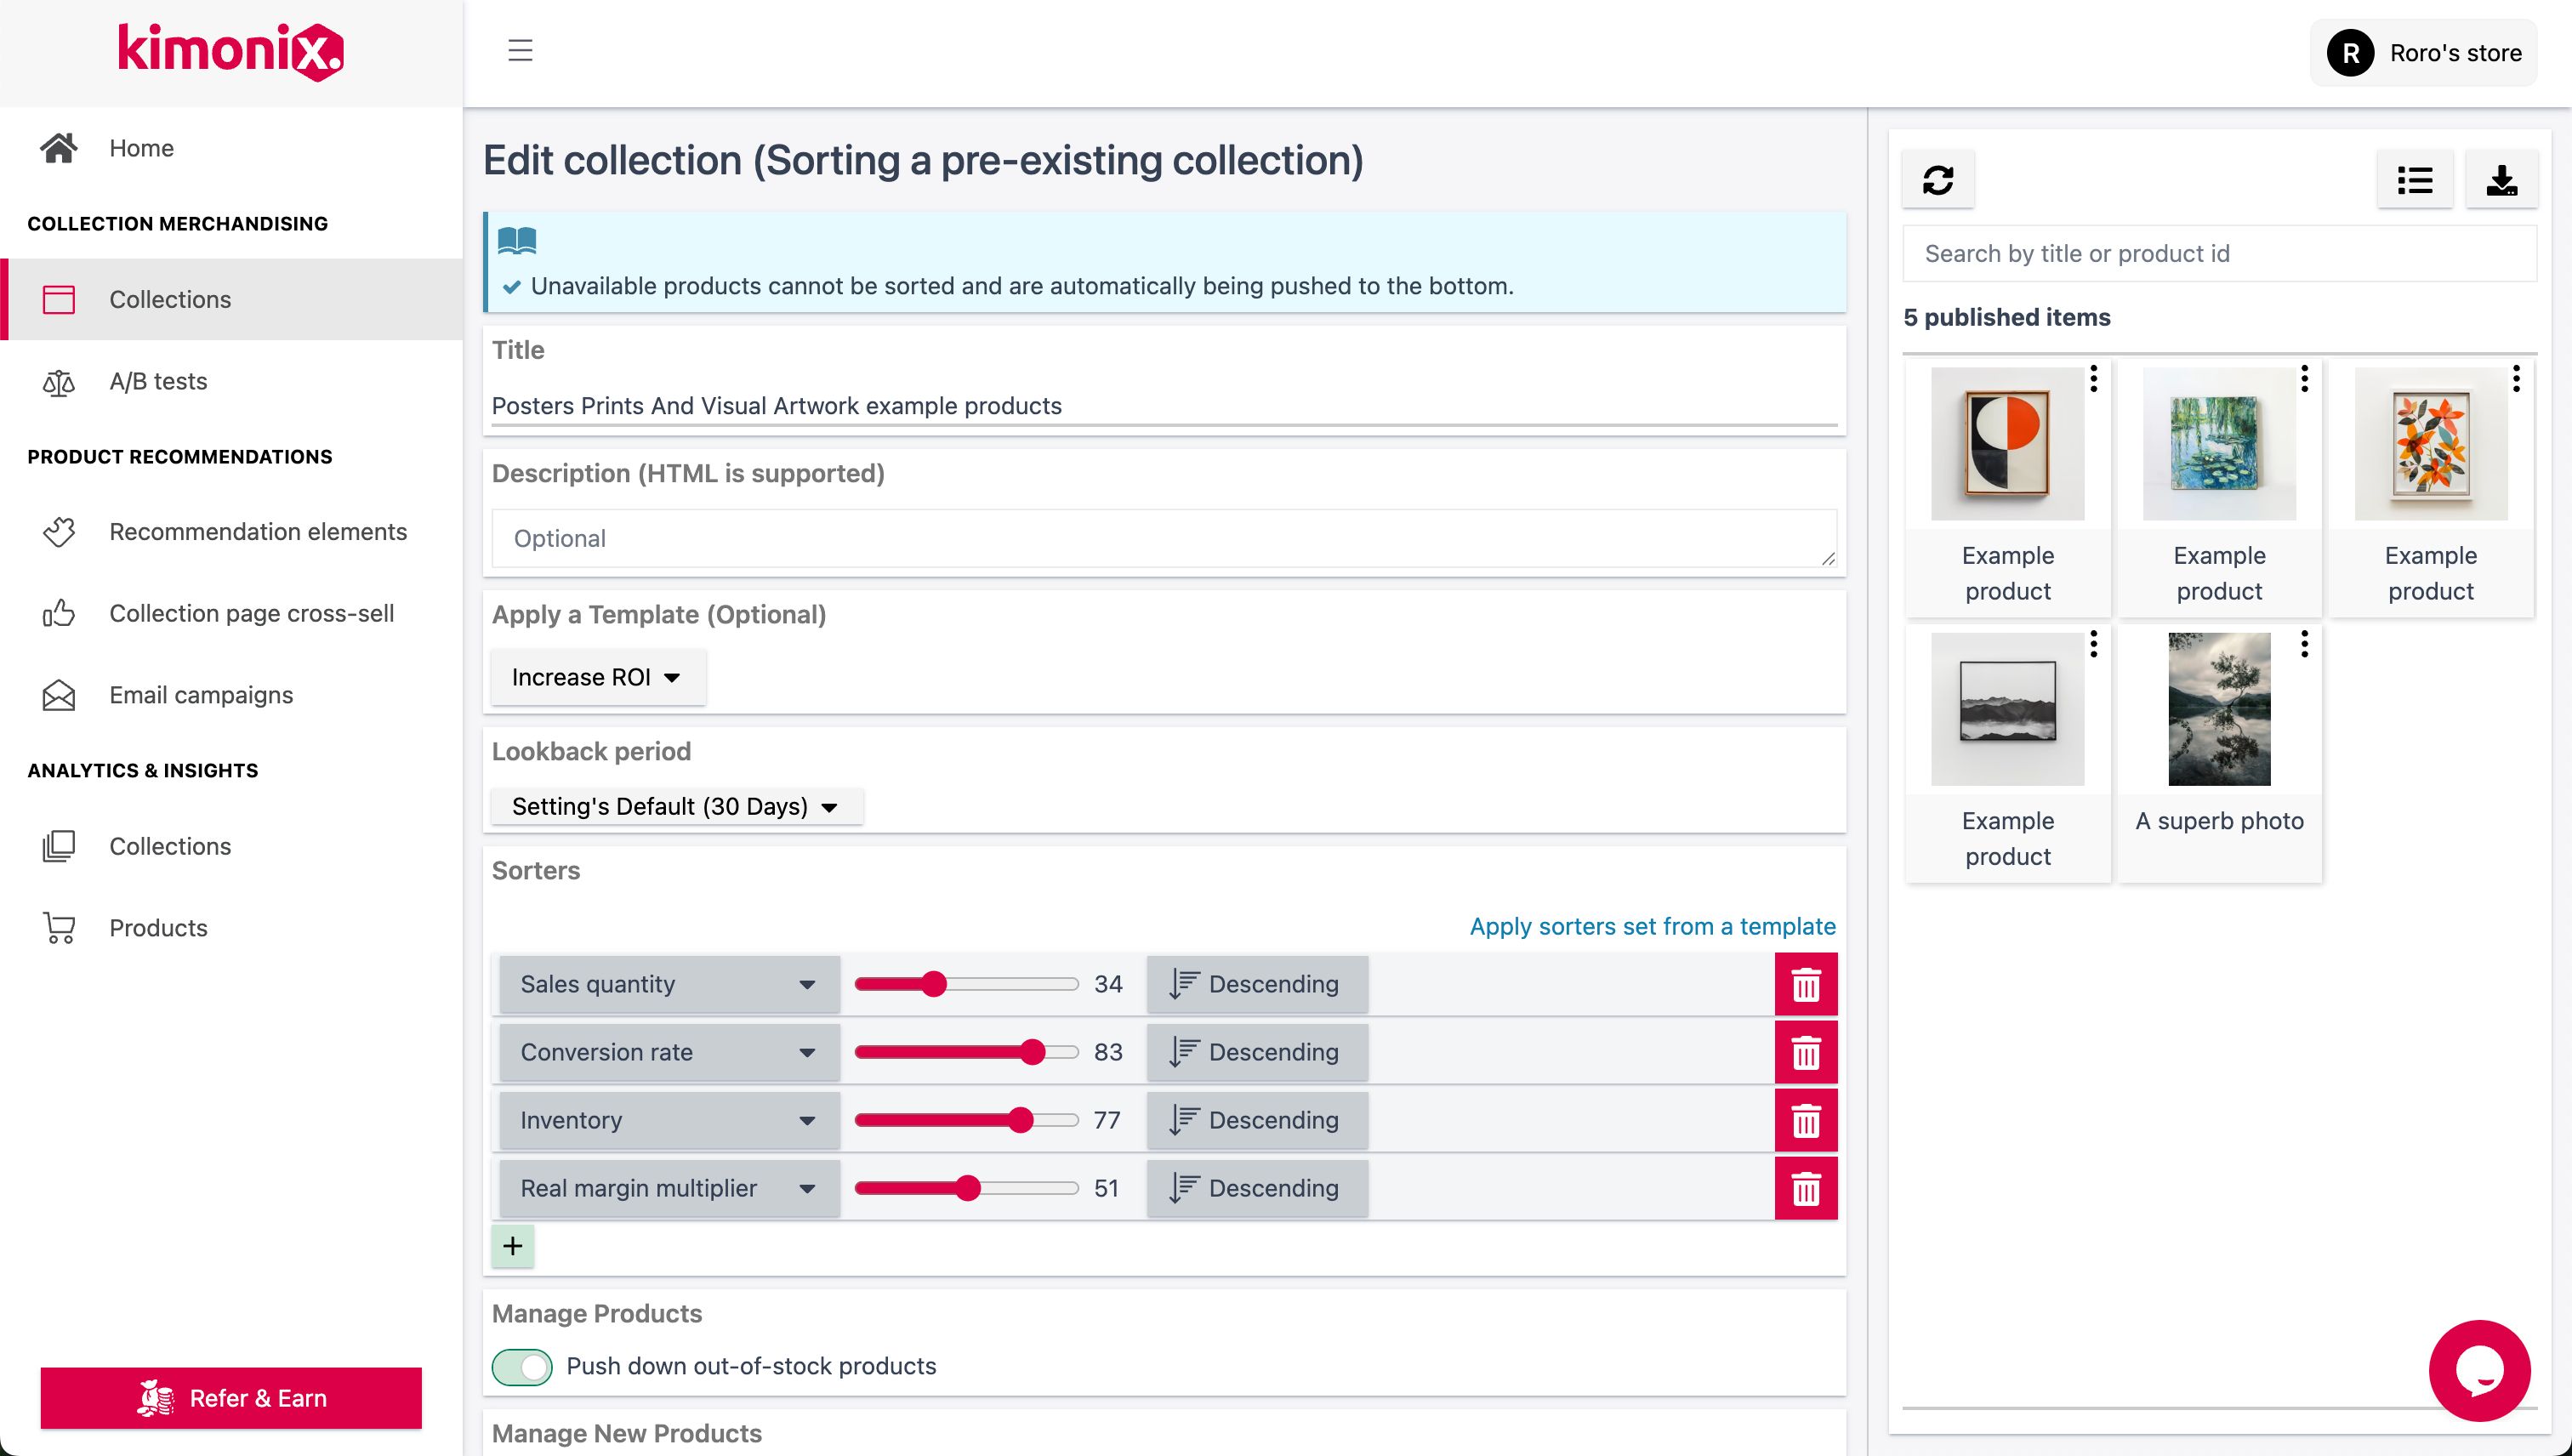Image resolution: width=2572 pixels, height=1456 pixels.
Task: Toggle Conversion rate Descending sort order
Action: pos(1256,1052)
